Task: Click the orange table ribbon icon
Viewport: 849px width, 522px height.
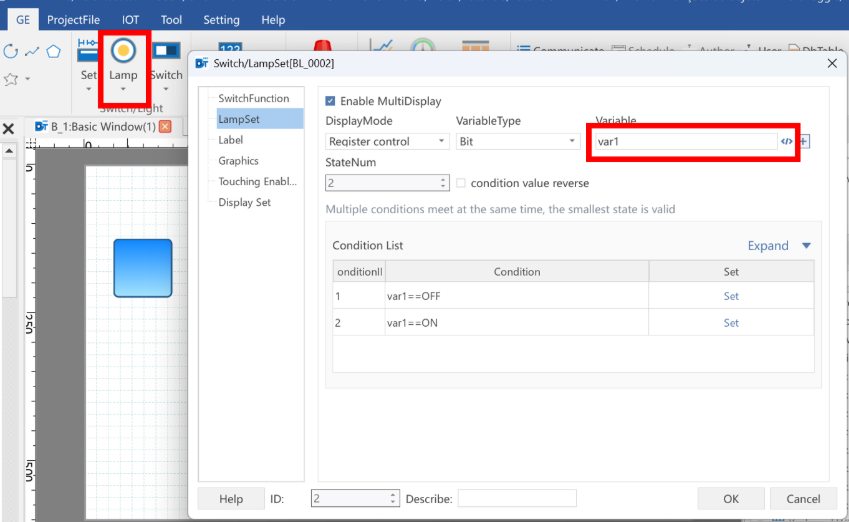Action: tap(475, 46)
